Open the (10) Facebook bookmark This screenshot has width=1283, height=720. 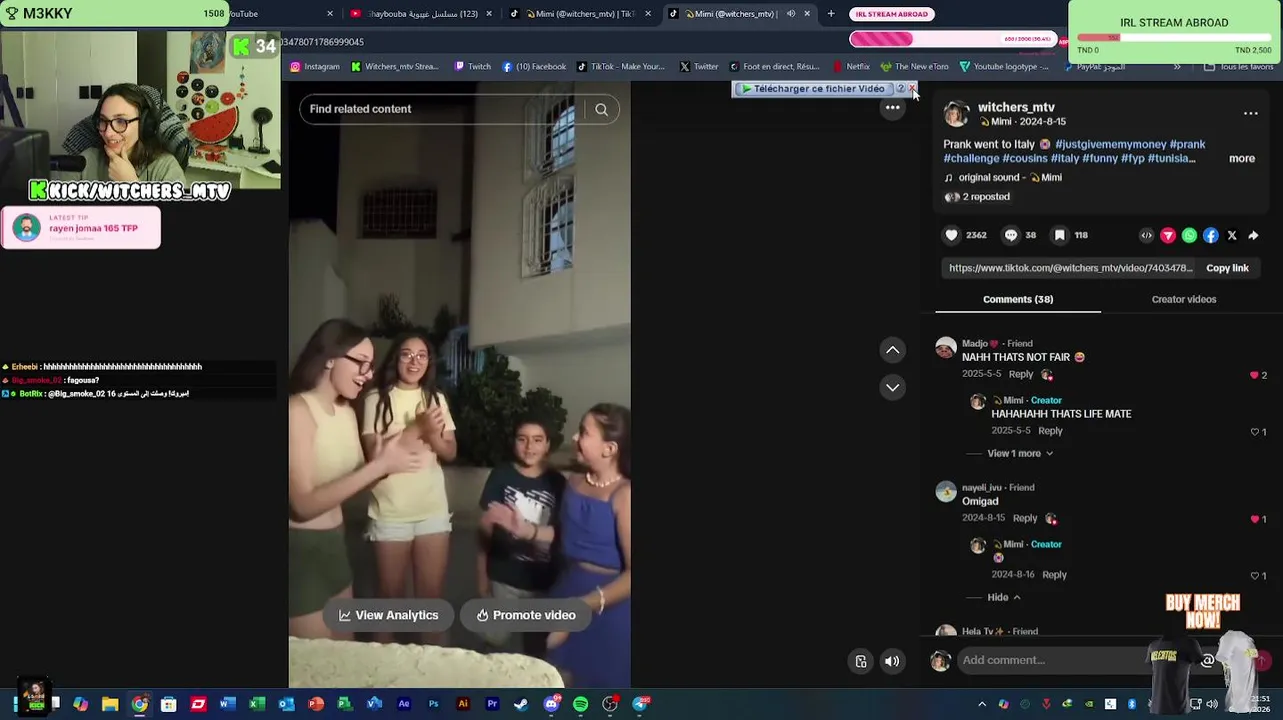[x=534, y=67]
